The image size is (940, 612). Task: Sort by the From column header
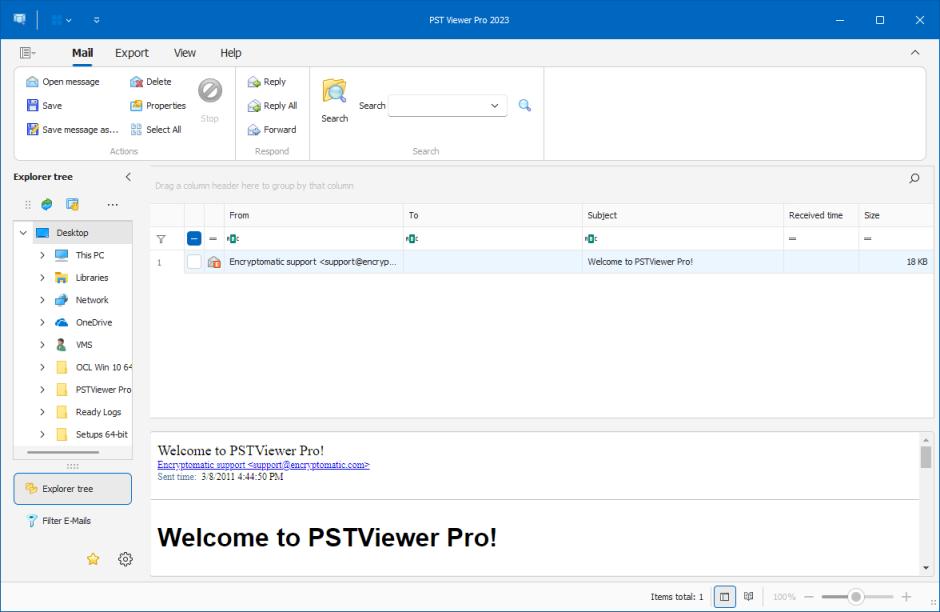[313, 215]
